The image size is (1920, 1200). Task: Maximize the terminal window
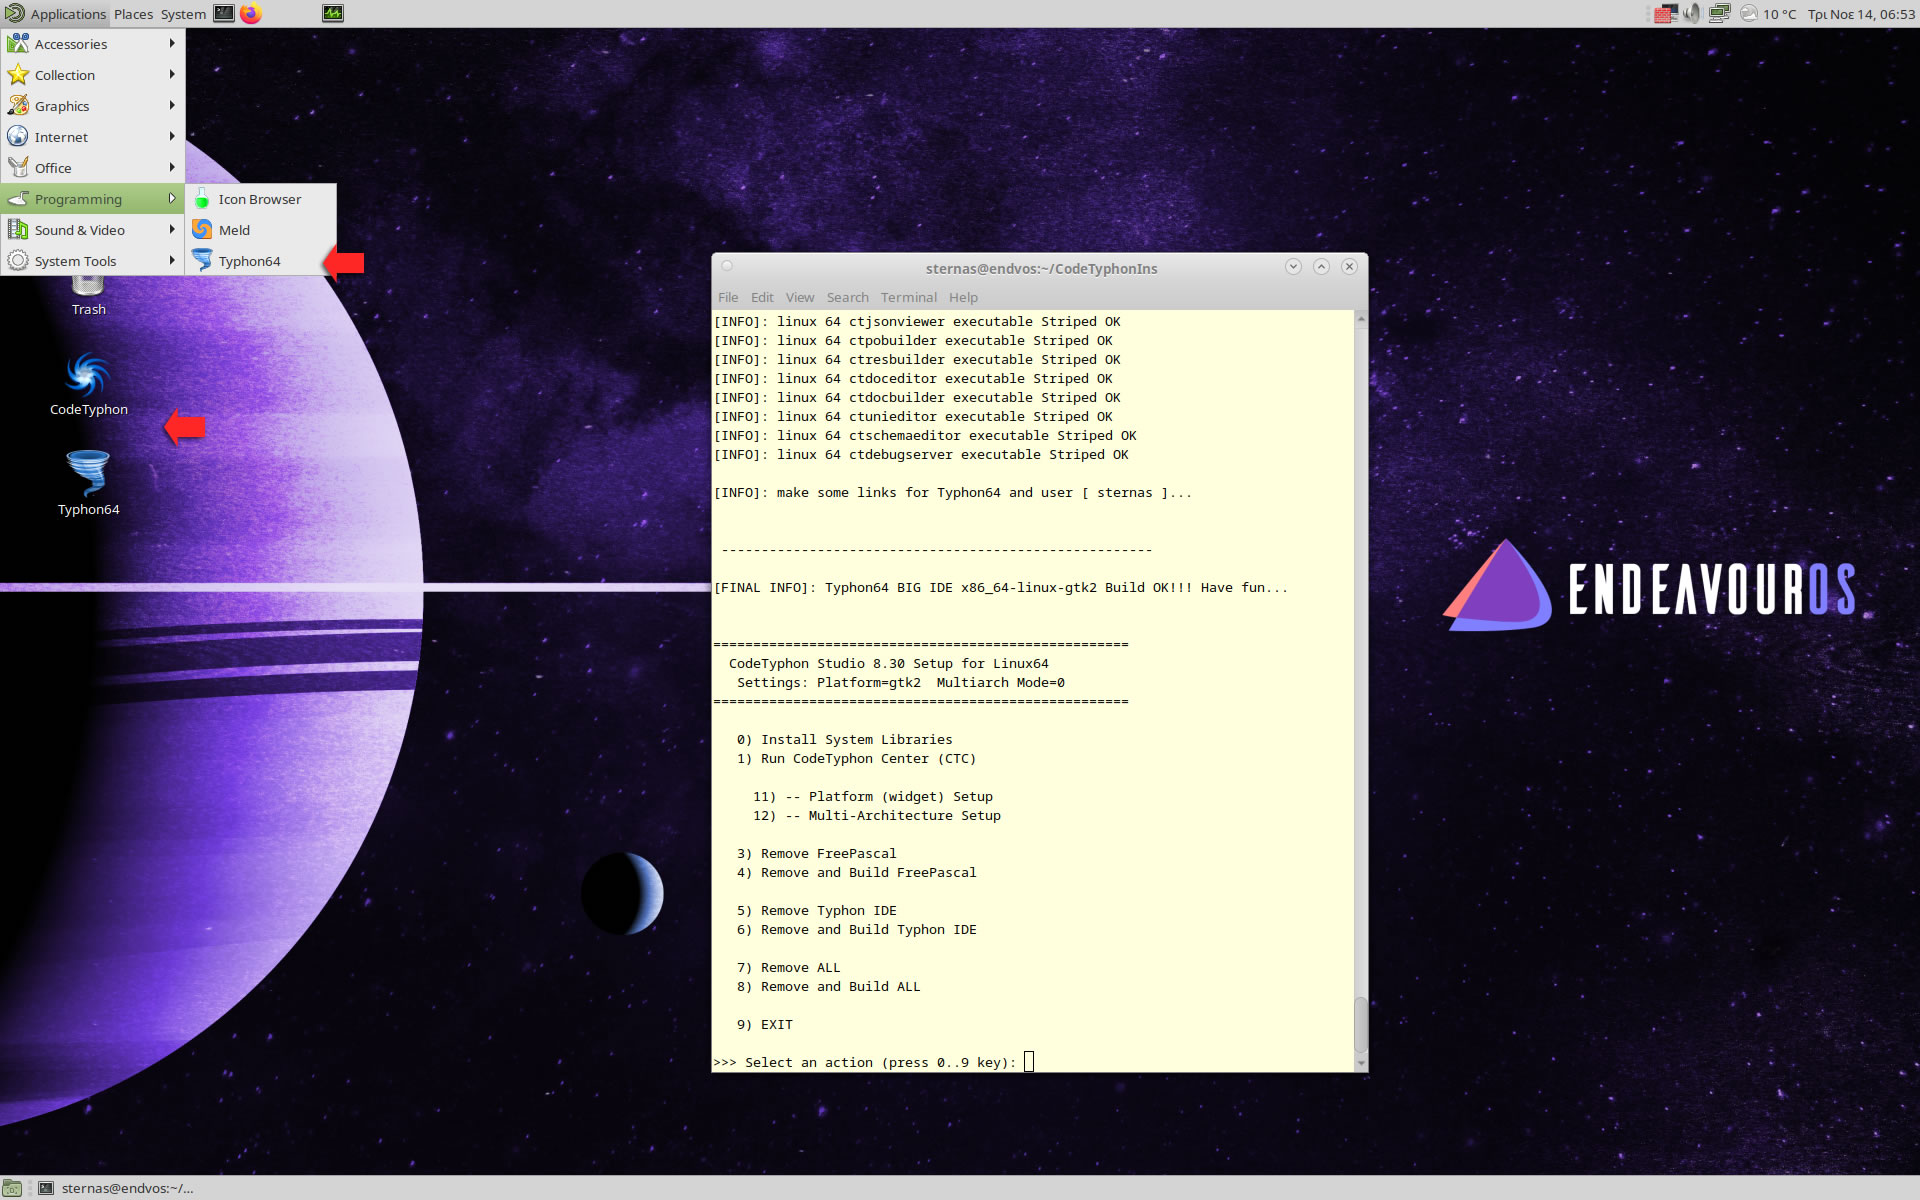[1321, 266]
